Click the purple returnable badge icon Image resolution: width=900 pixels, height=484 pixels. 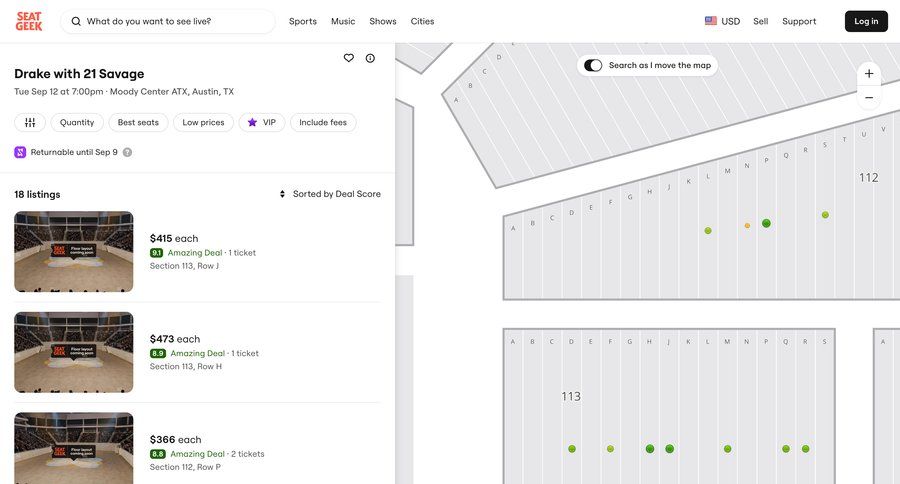[20, 152]
